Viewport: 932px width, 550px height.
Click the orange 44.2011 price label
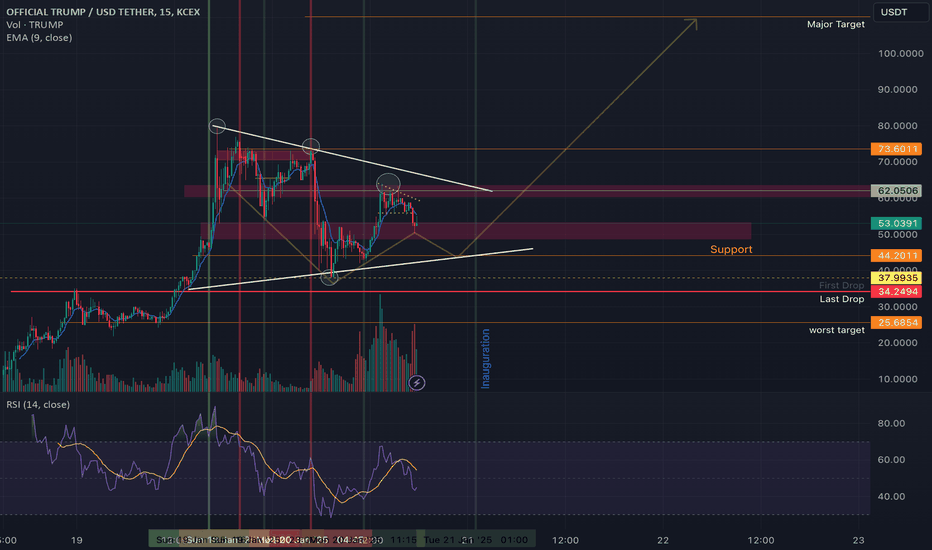click(x=896, y=256)
